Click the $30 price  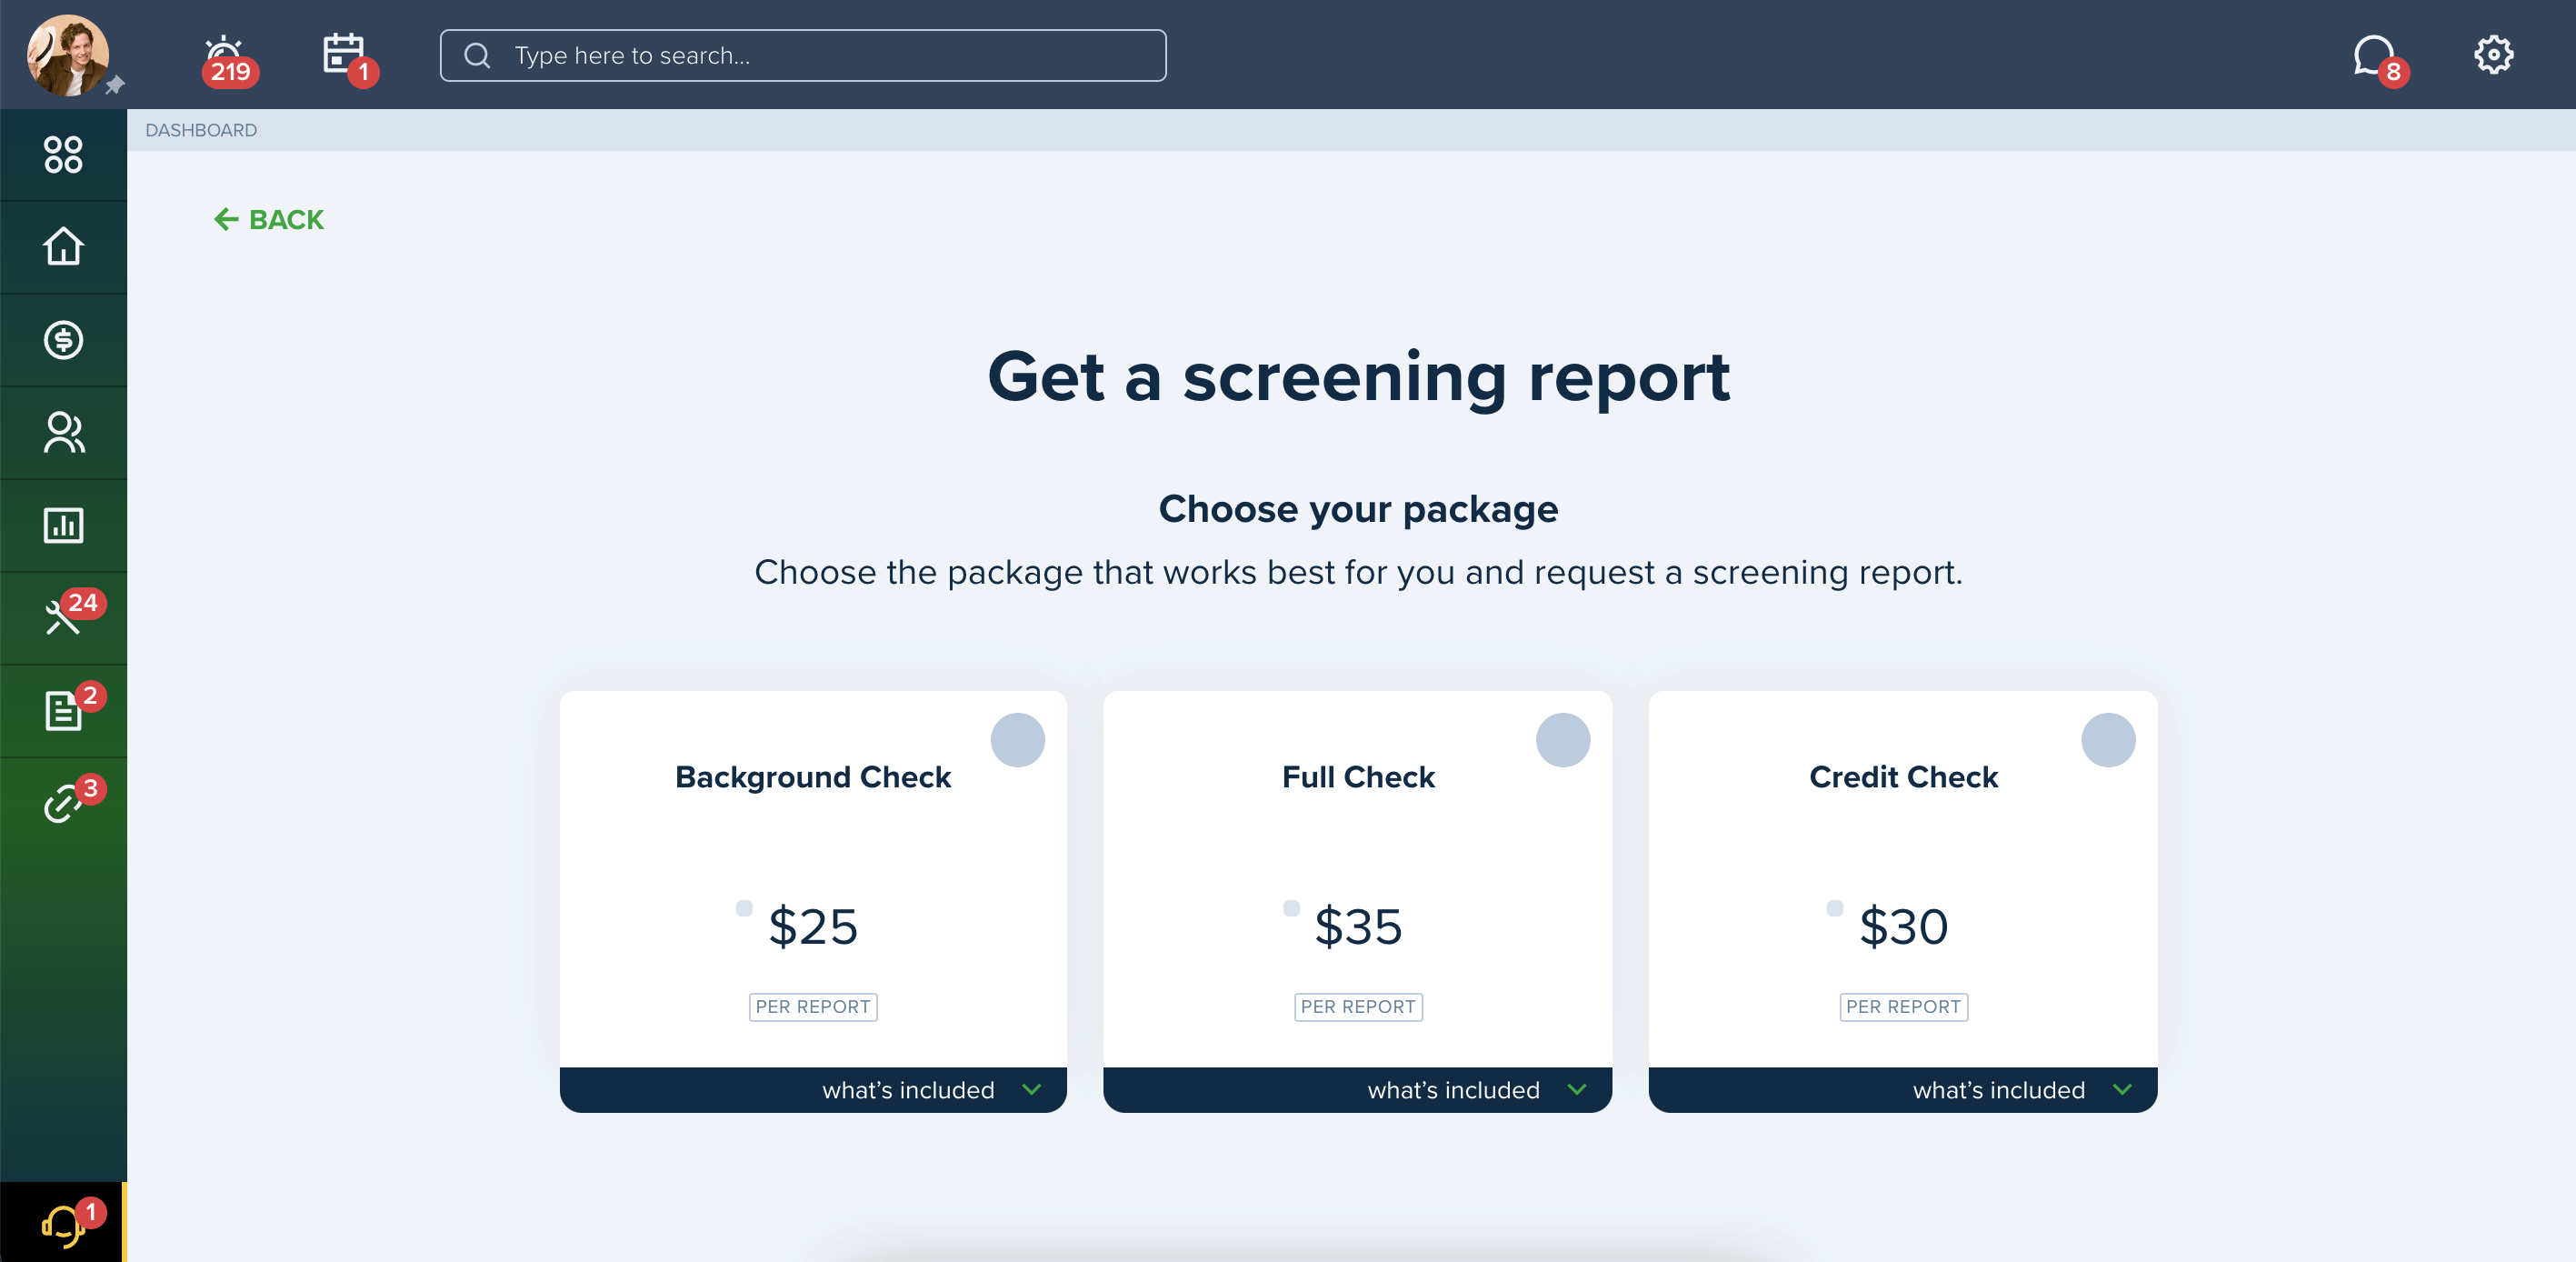tap(1903, 926)
